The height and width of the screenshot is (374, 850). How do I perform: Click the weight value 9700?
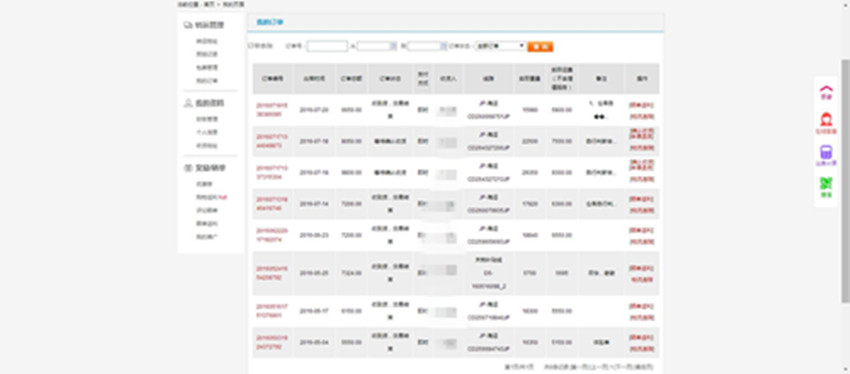tap(529, 273)
